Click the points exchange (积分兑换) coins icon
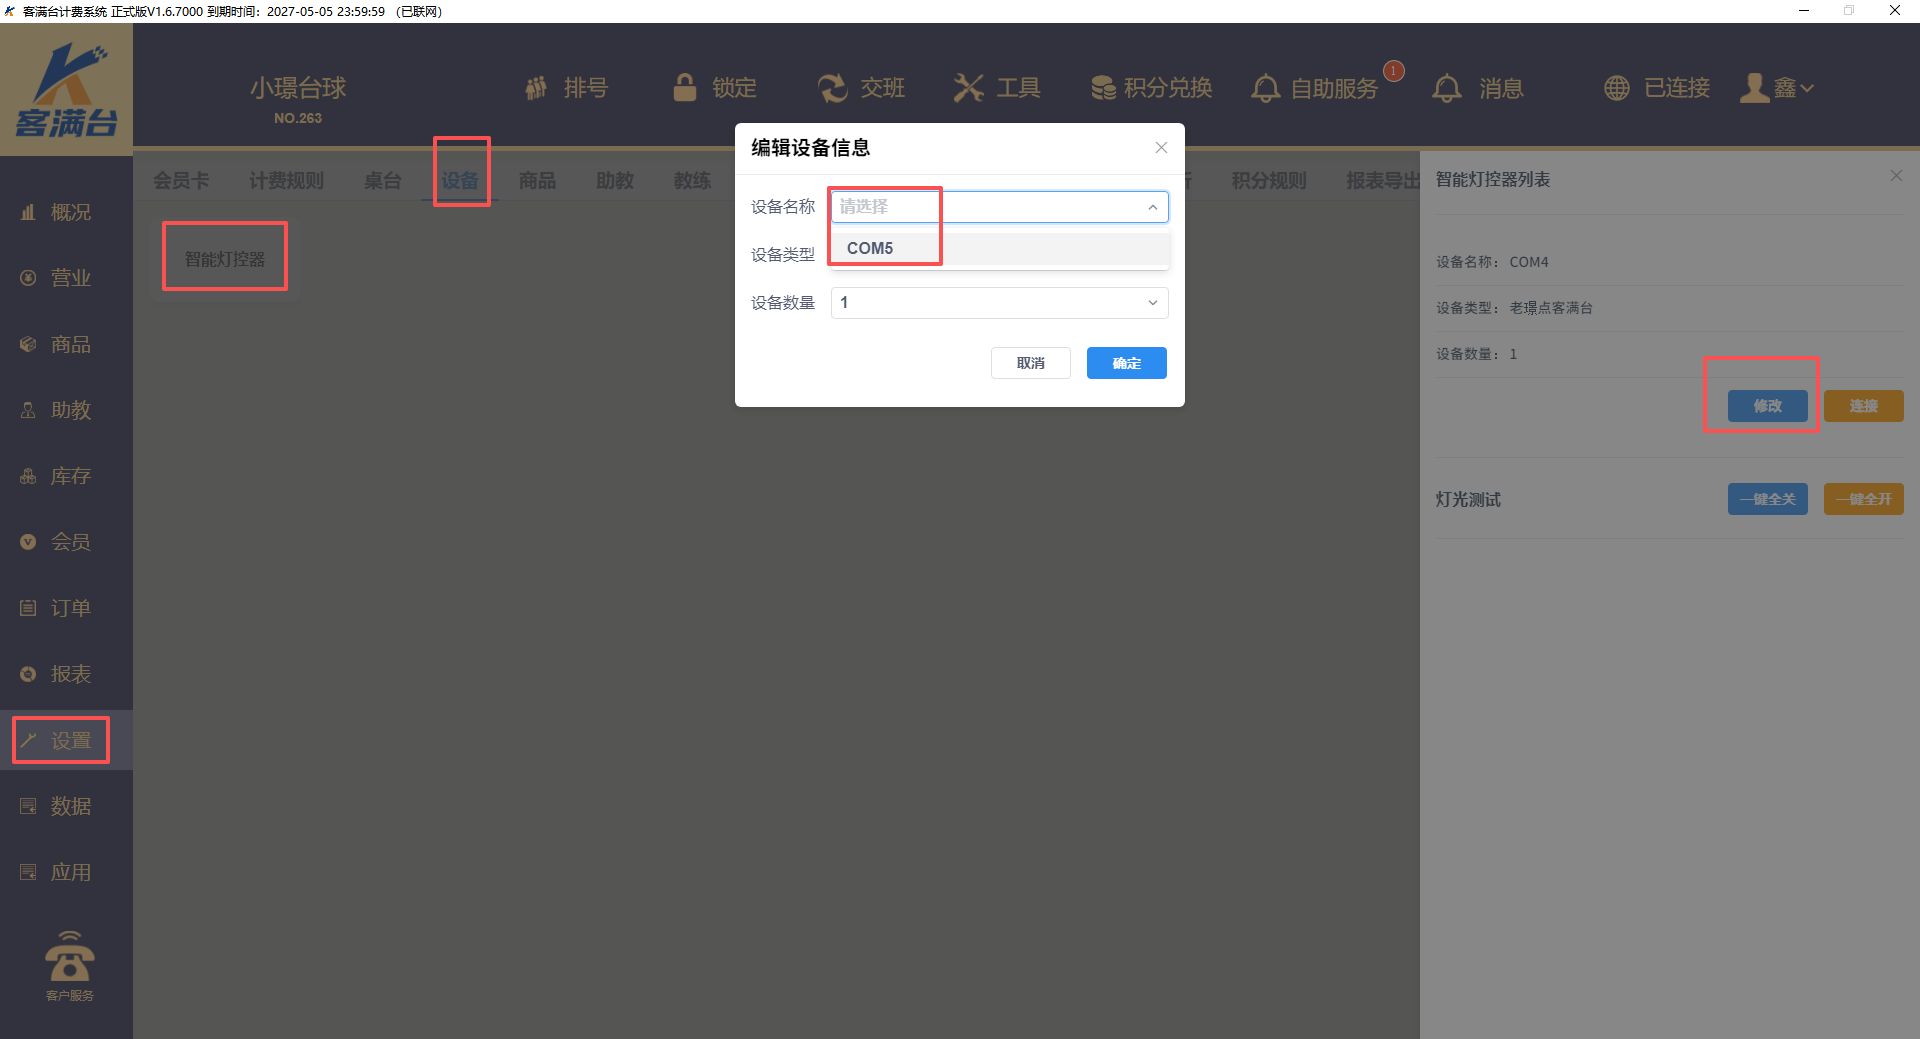 point(1103,88)
